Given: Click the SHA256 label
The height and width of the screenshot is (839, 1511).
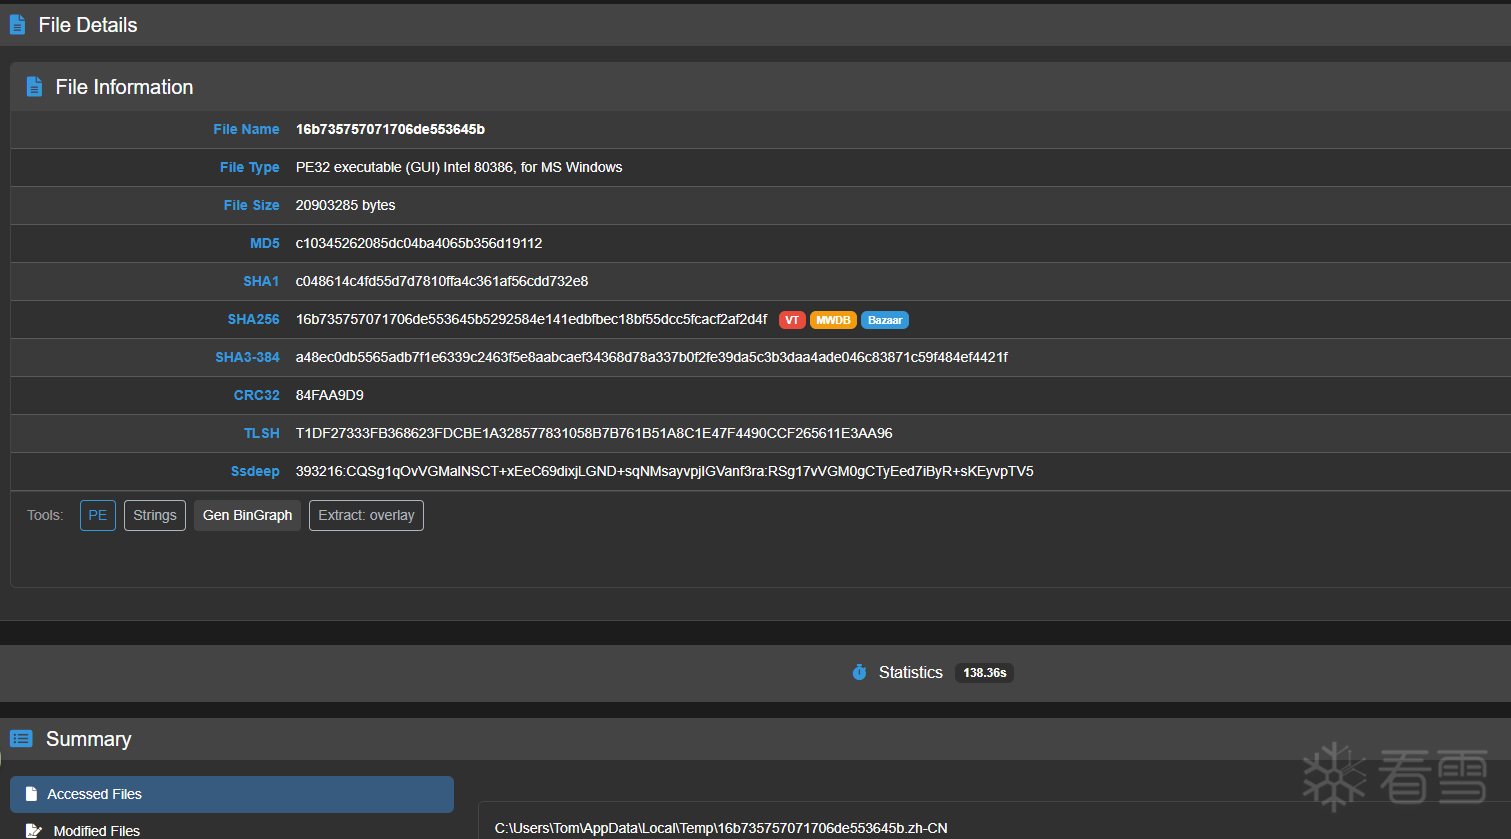Looking at the screenshot, I should [254, 319].
